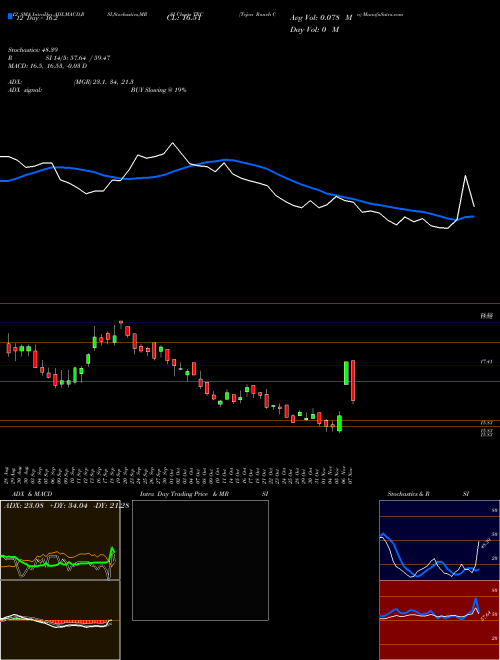
Task: Select the '(MGR) 23.1, 34, 21.3' ADX values
Action: click(104, 82)
